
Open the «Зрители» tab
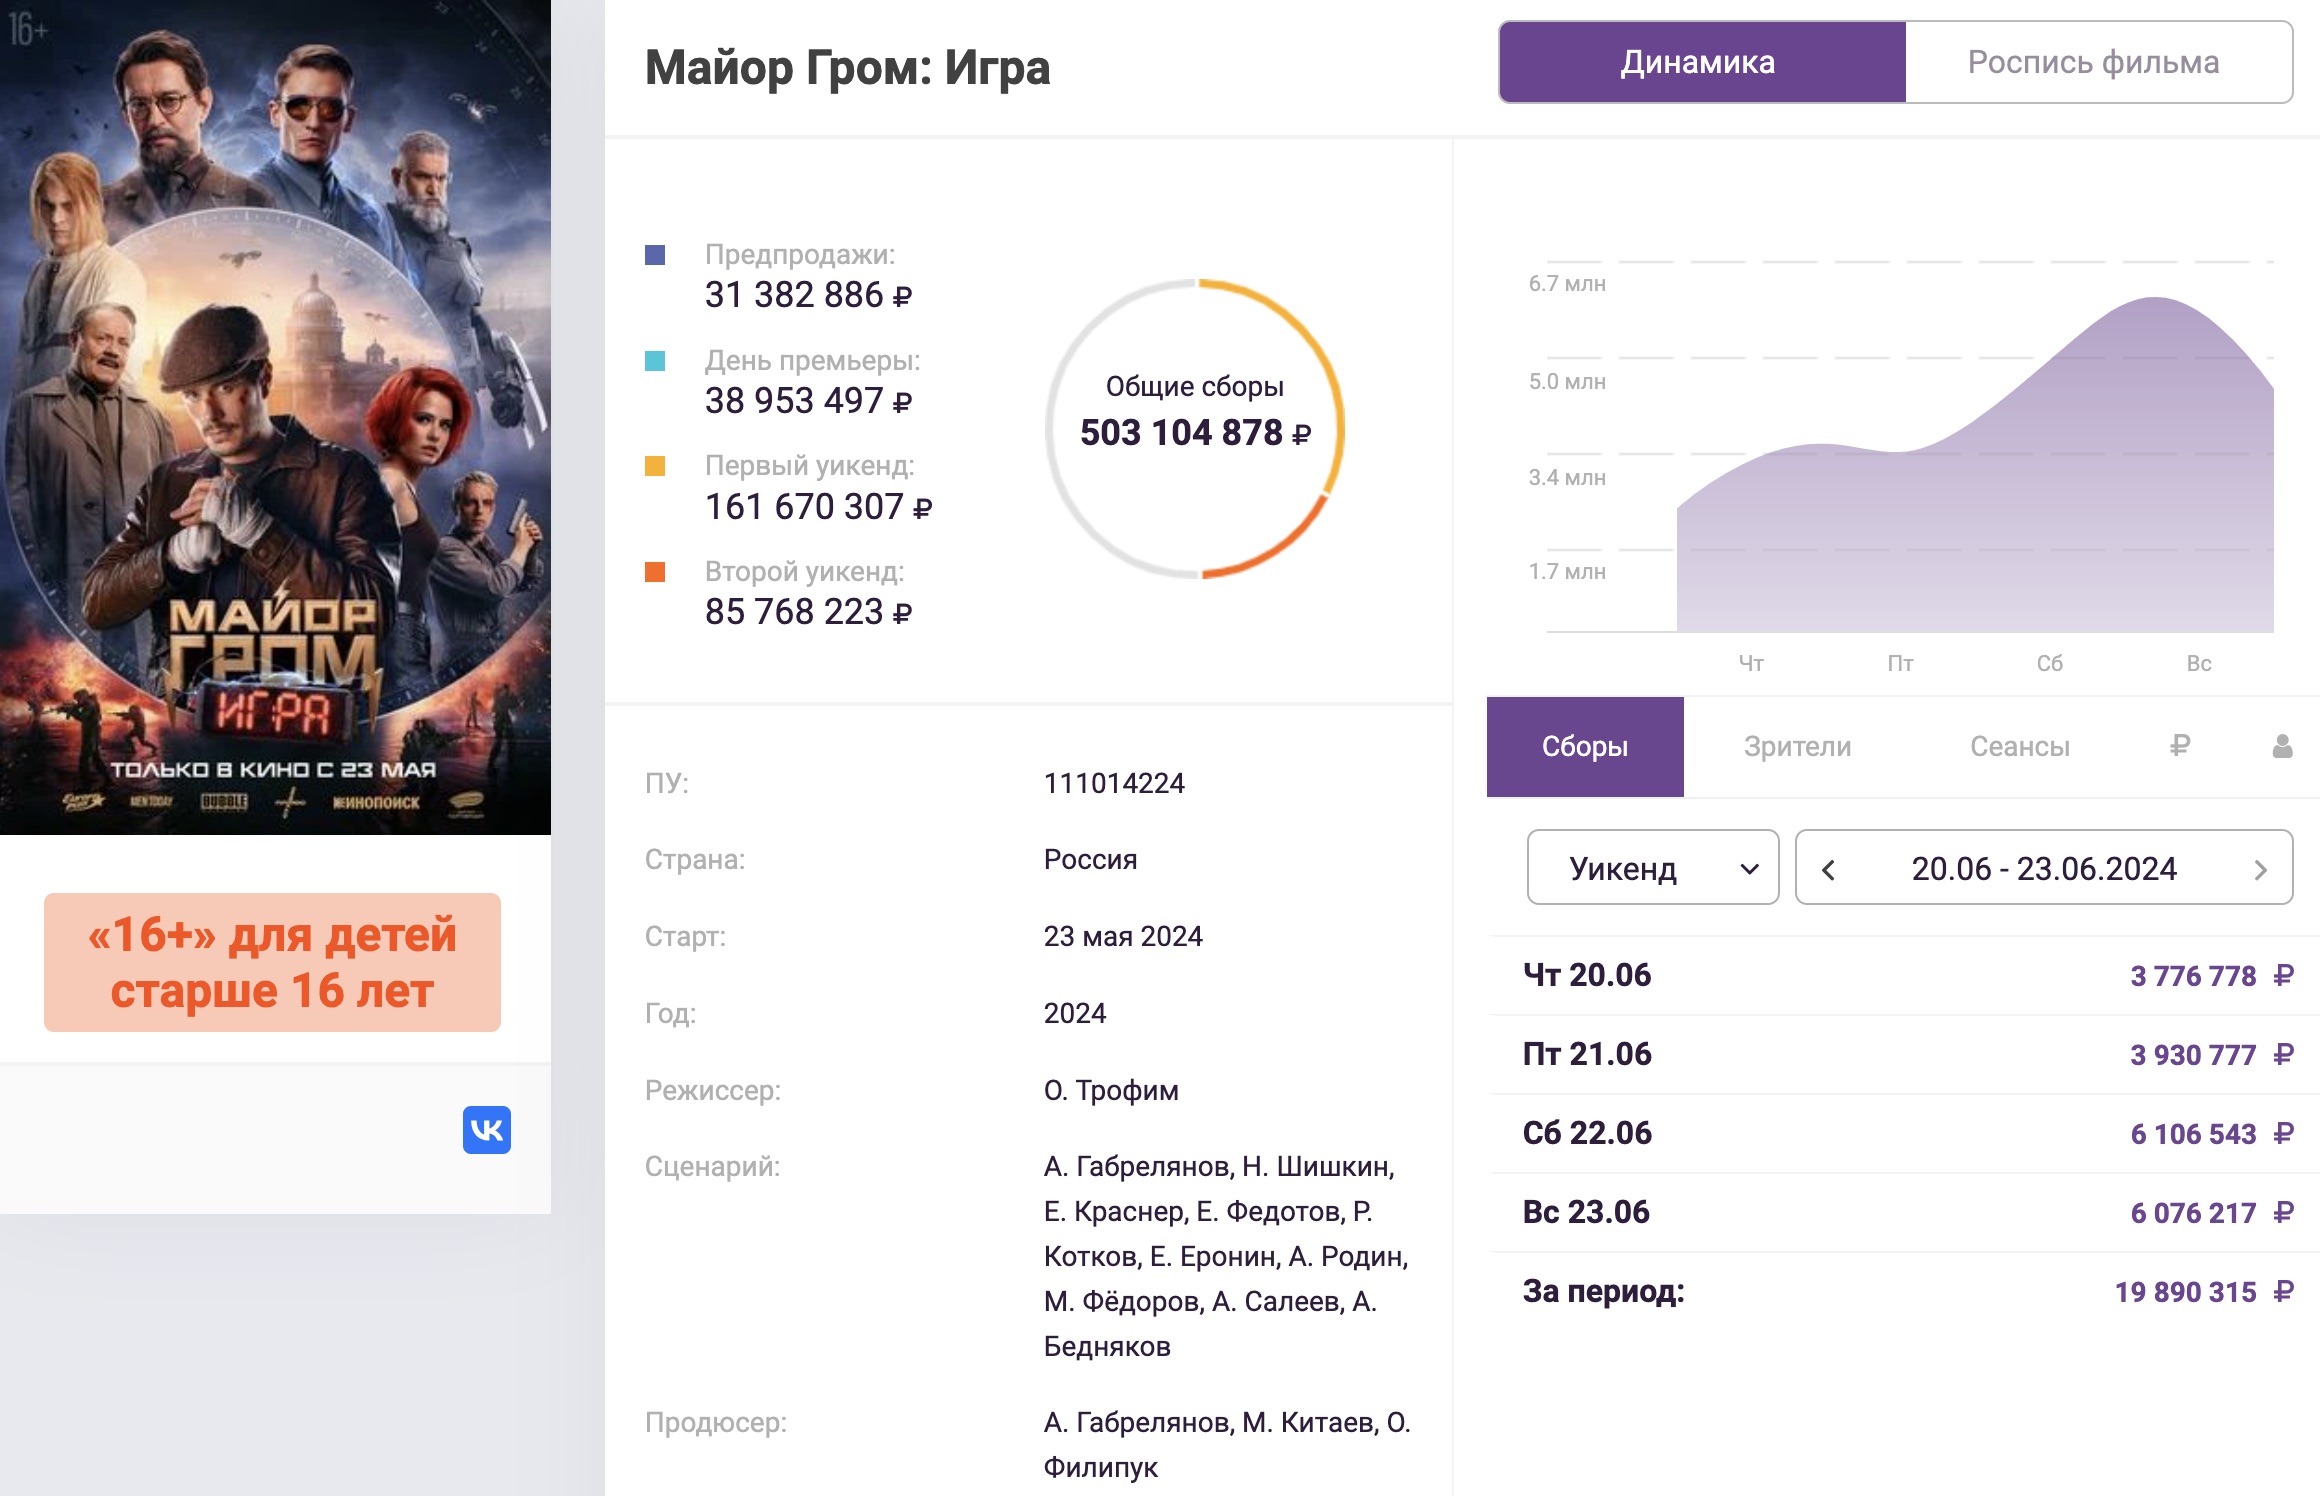coord(1795,745)
